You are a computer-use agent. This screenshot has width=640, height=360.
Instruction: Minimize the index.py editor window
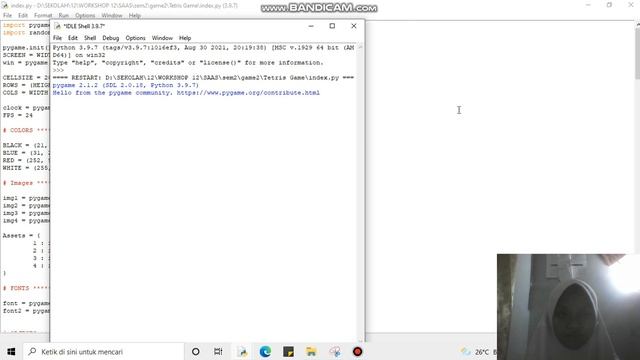(588, 5)
